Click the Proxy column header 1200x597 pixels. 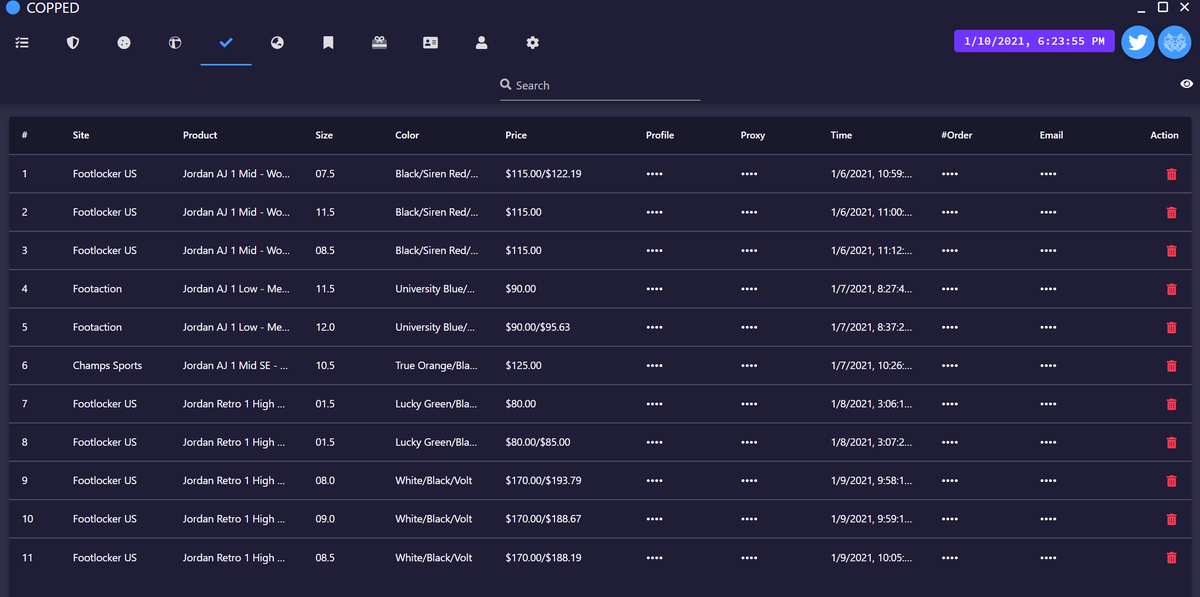point(753,135)
